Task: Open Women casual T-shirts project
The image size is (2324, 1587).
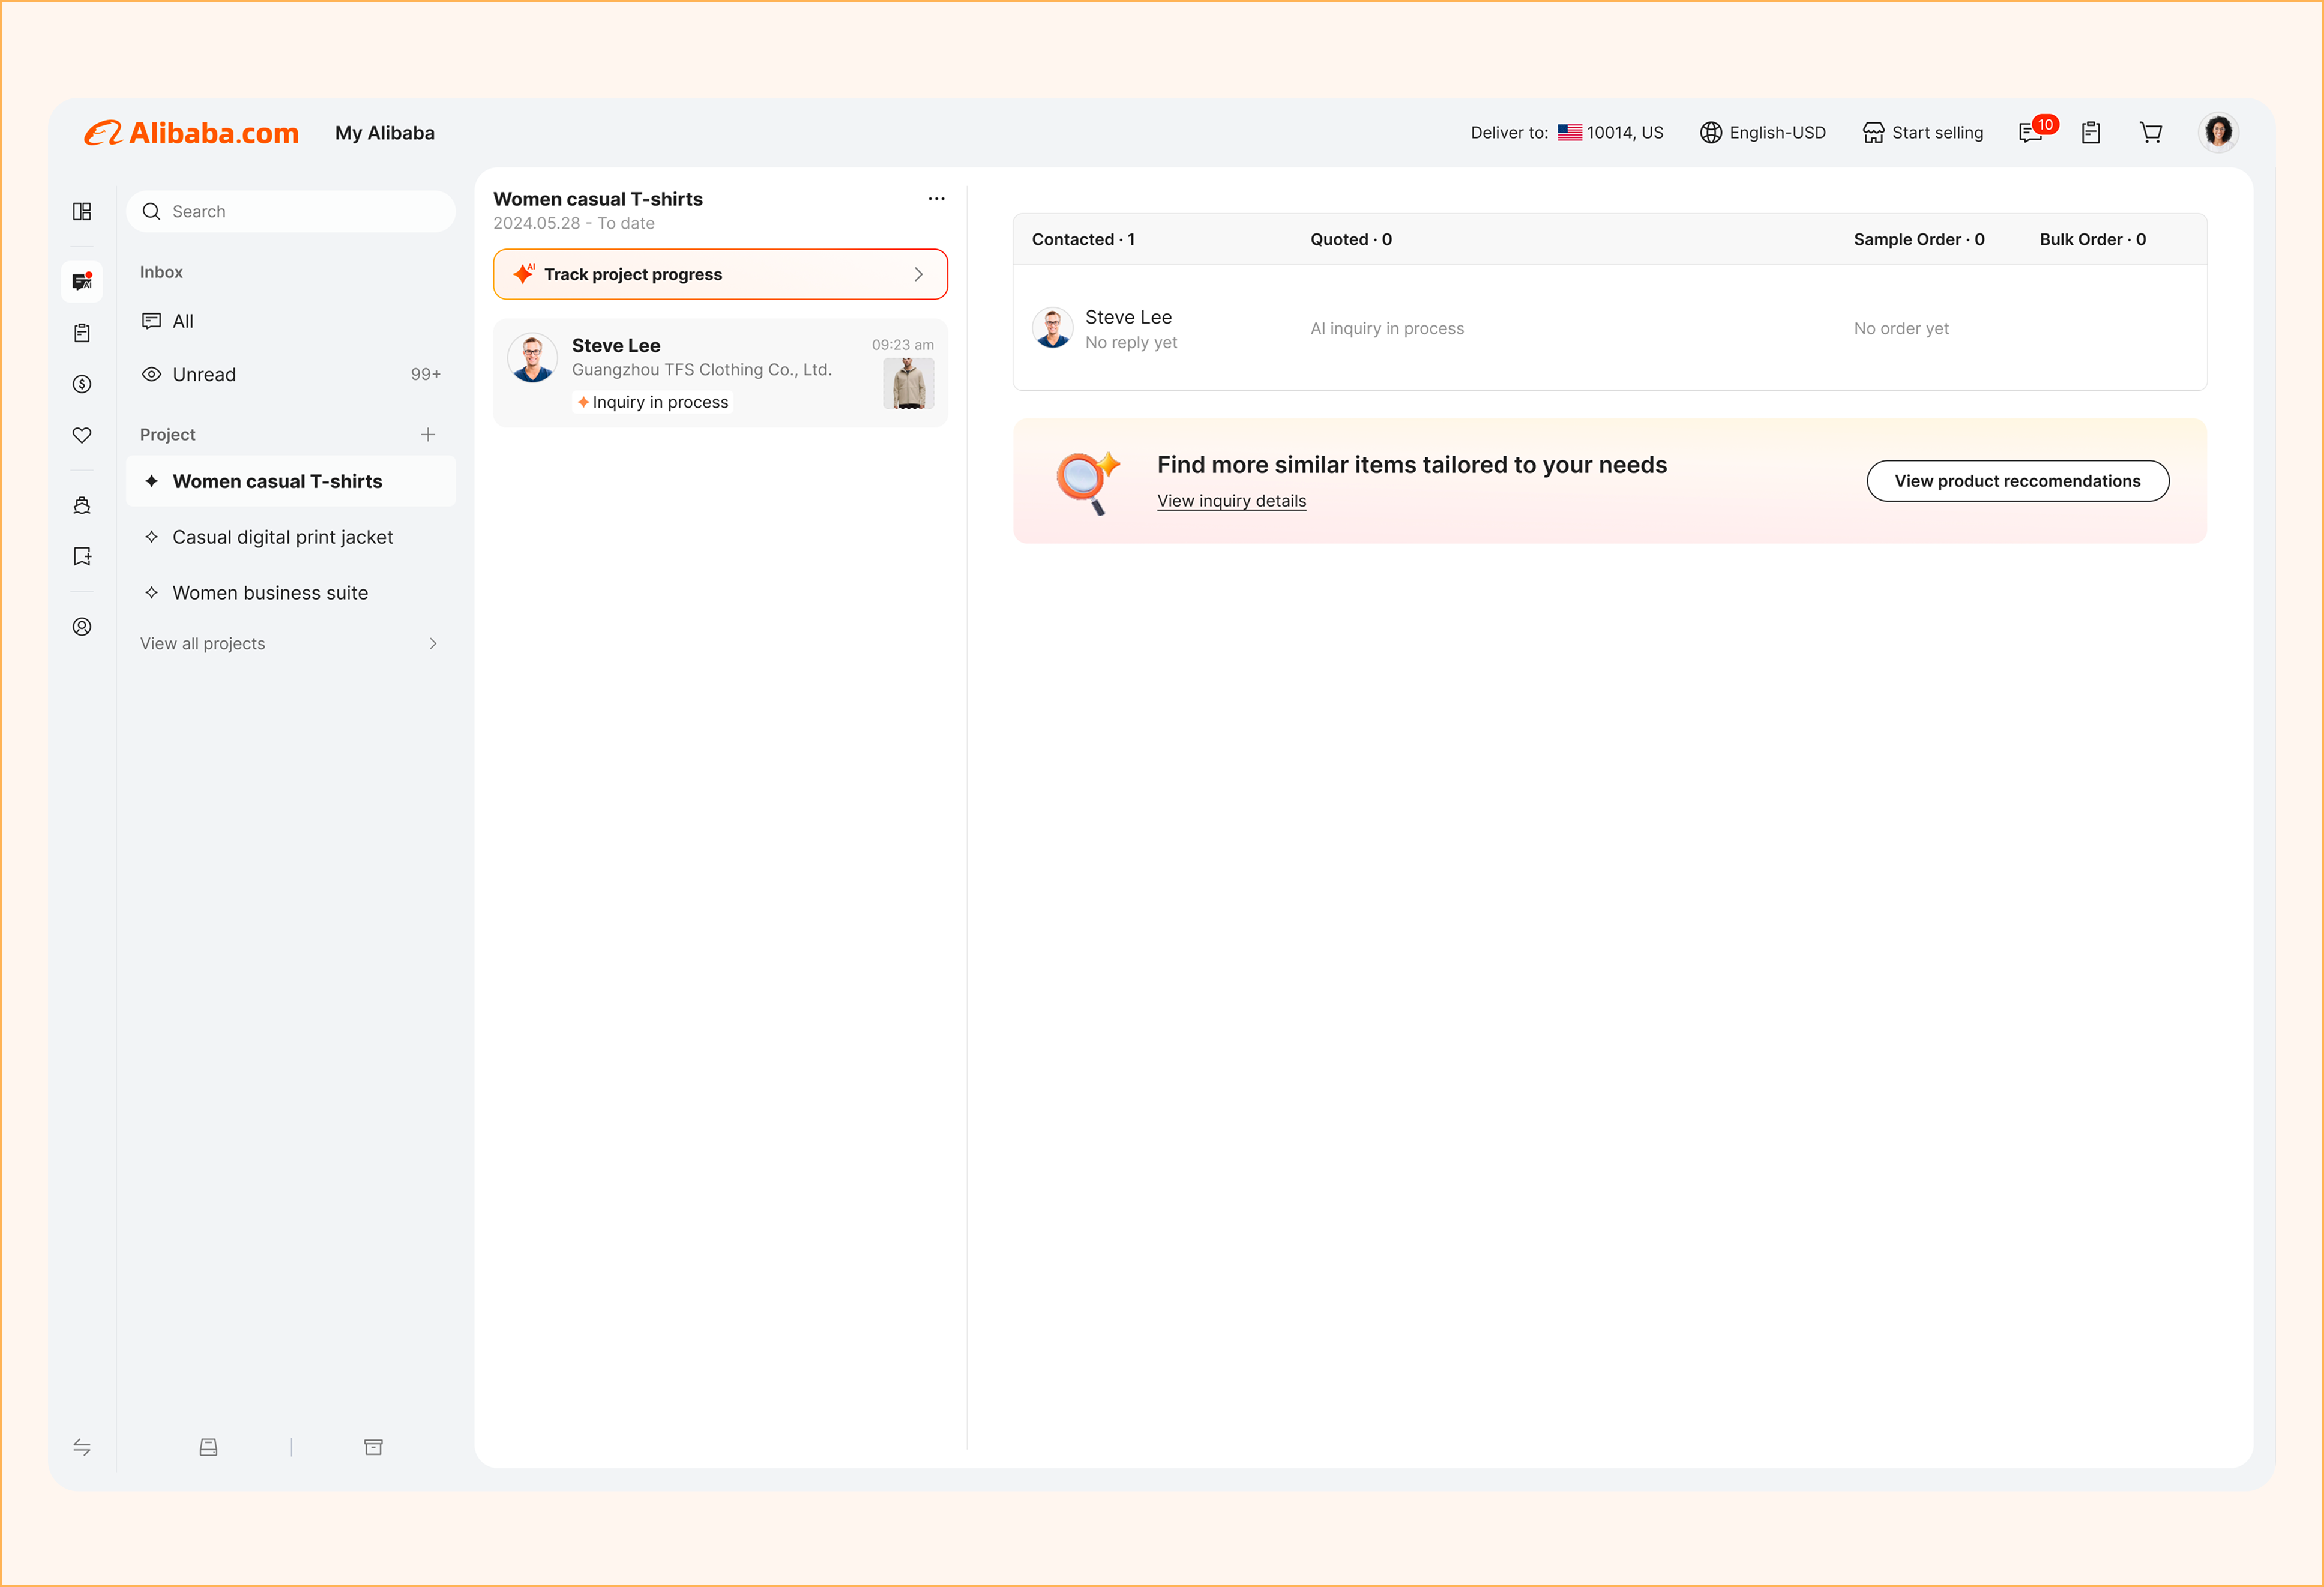Action: 291,481
